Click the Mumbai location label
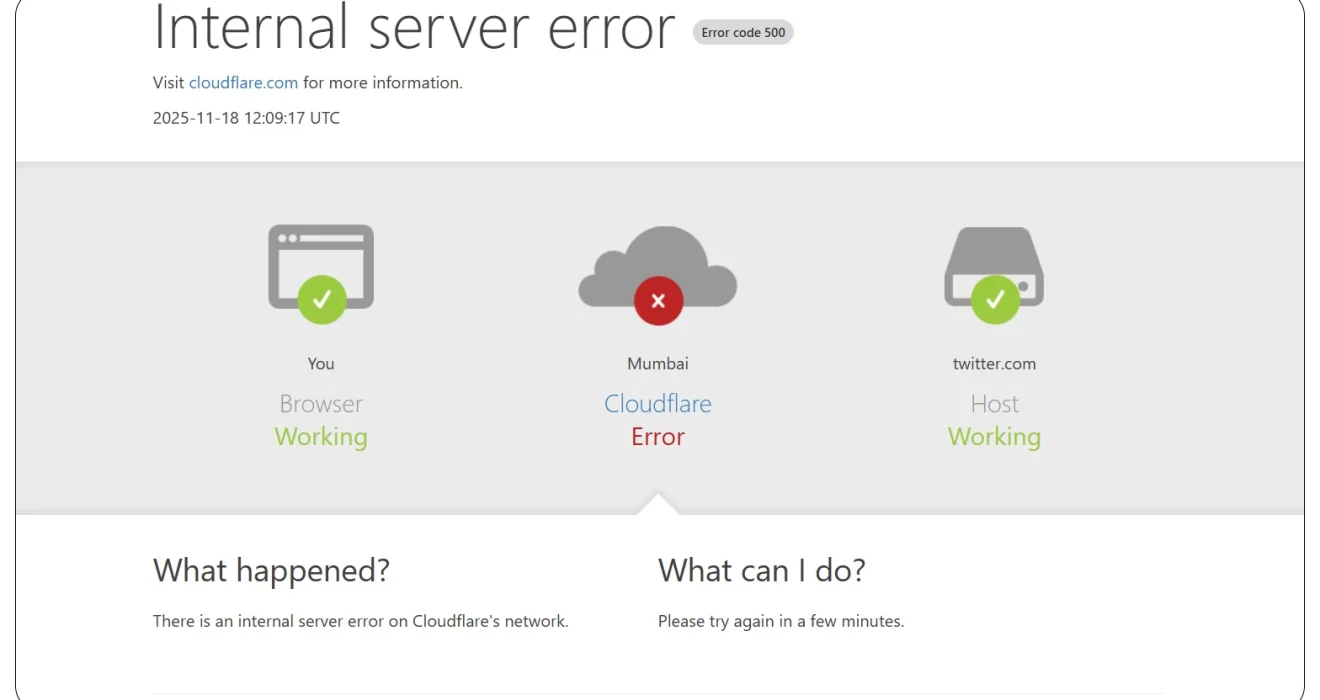 click(658, 364)
